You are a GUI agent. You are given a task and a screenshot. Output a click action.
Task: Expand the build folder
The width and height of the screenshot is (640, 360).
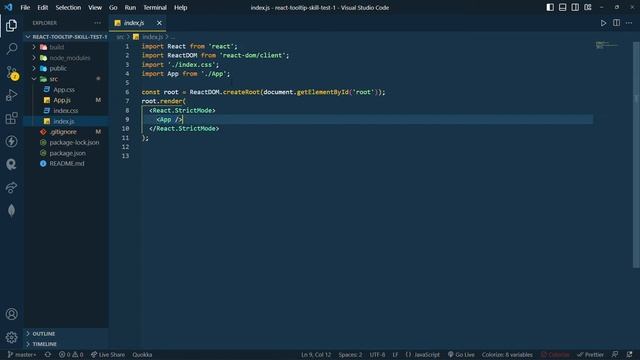coord(66,47)
